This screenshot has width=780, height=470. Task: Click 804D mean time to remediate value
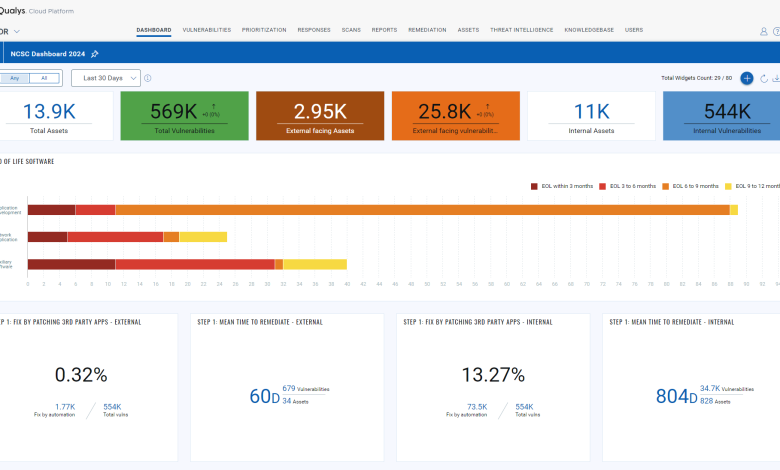(x=677, y=396)
